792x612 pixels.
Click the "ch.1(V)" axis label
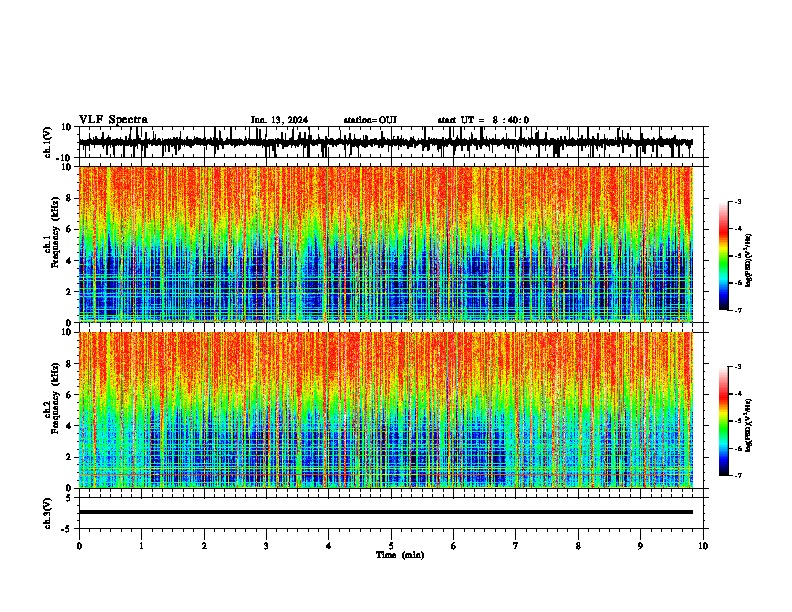tap(48, 142)
